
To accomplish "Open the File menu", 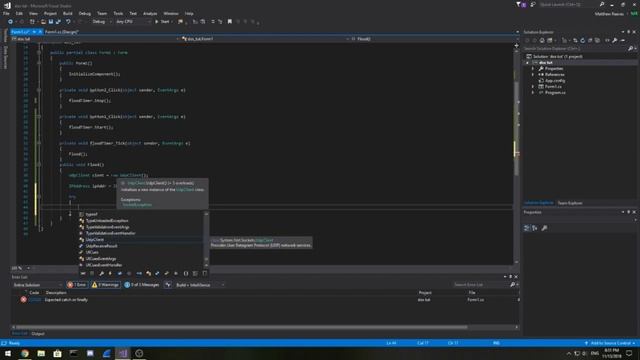I will pyautogui.click(x=6, y=13).
